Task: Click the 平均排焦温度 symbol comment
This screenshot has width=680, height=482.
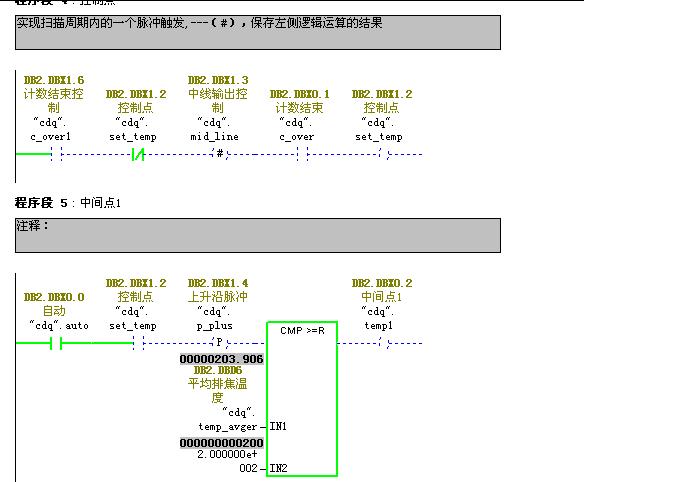Action: point(217,390)
